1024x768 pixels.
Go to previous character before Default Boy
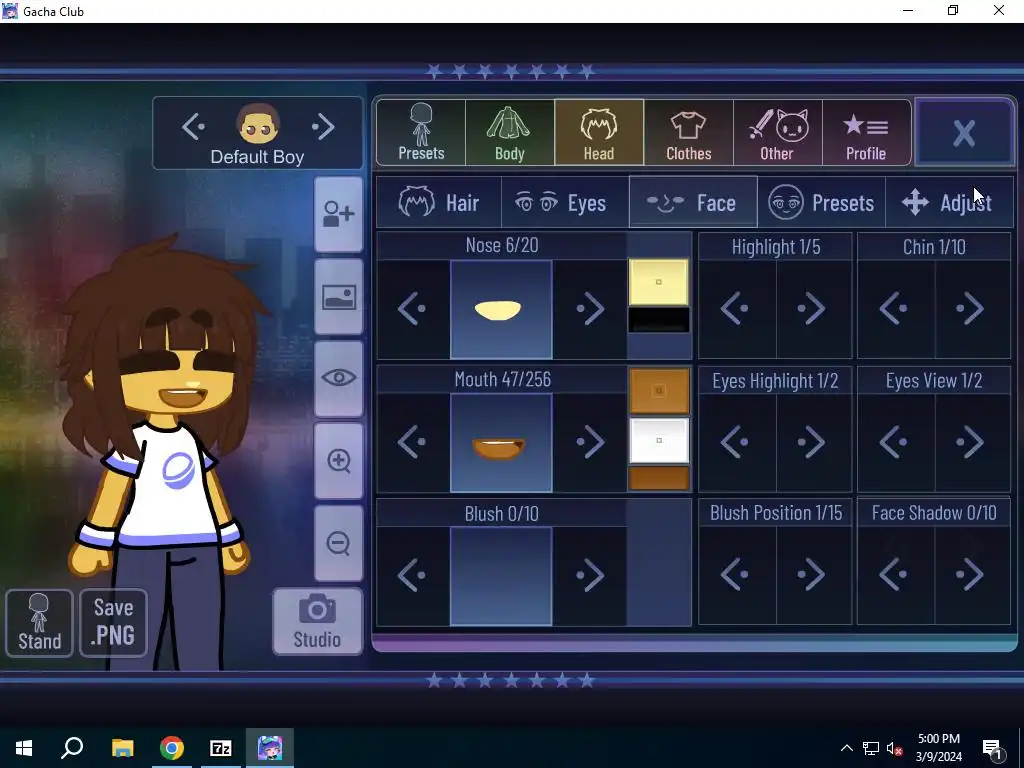click(x=193, y=127)
